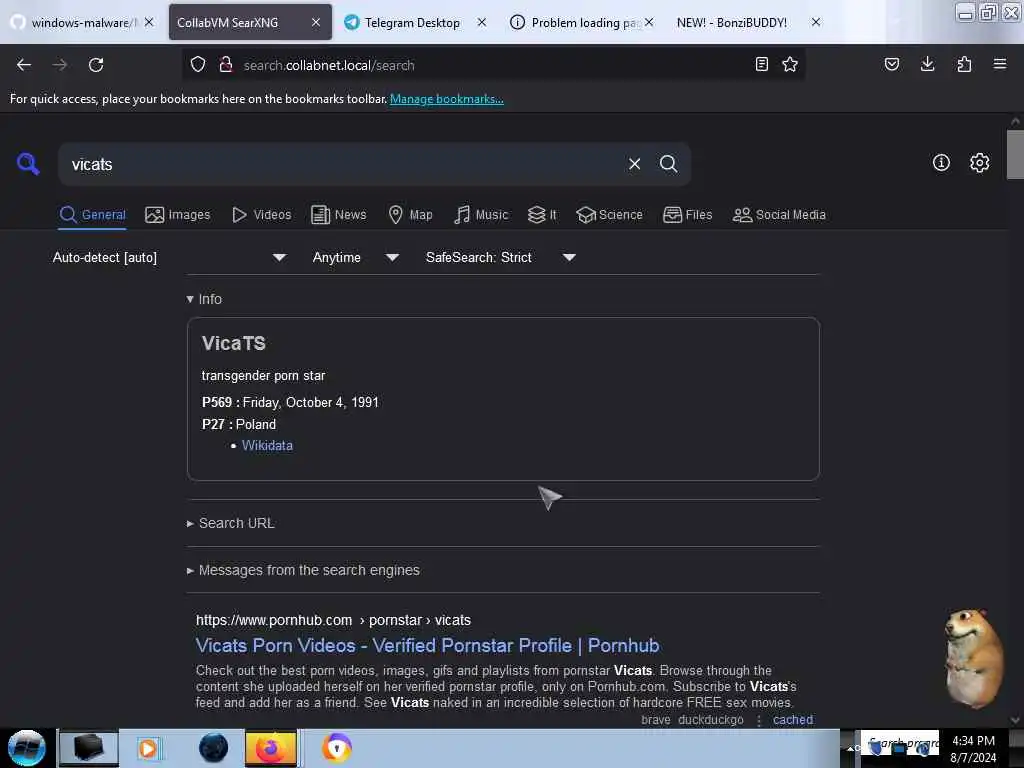This screenshot has width=1024, height=768.
Task: Open the black box taskbar application
Action: [x=88, y=748]
